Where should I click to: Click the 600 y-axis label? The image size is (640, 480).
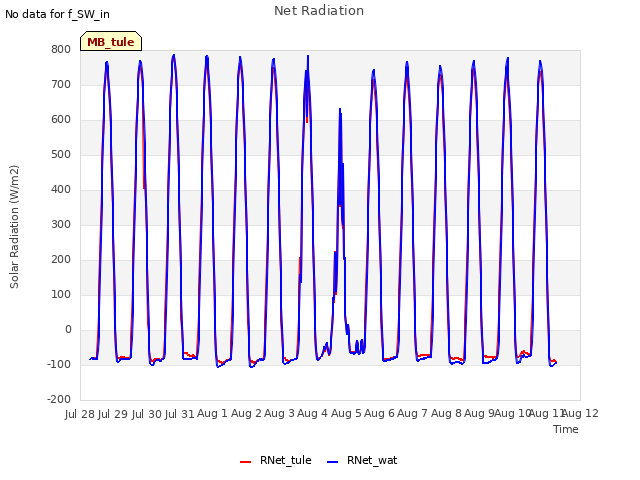coord(61,120)
